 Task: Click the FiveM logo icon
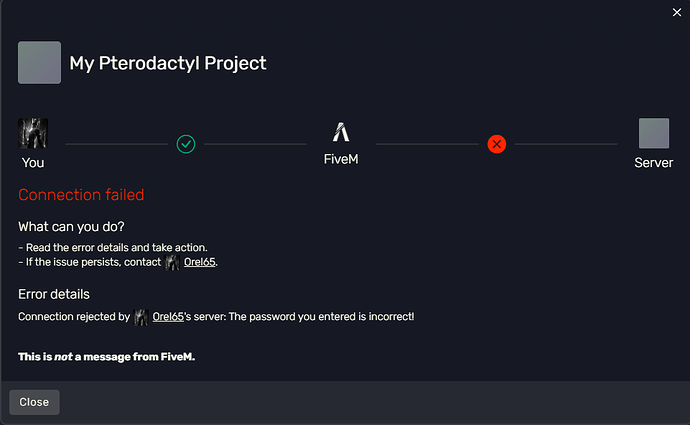[341, 132]
